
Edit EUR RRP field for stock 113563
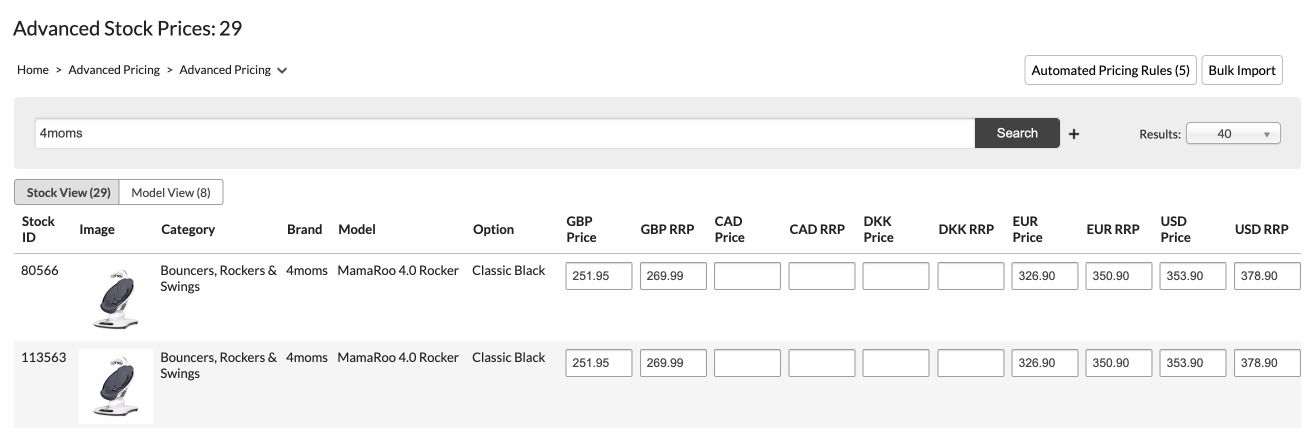coord(1119,363)
